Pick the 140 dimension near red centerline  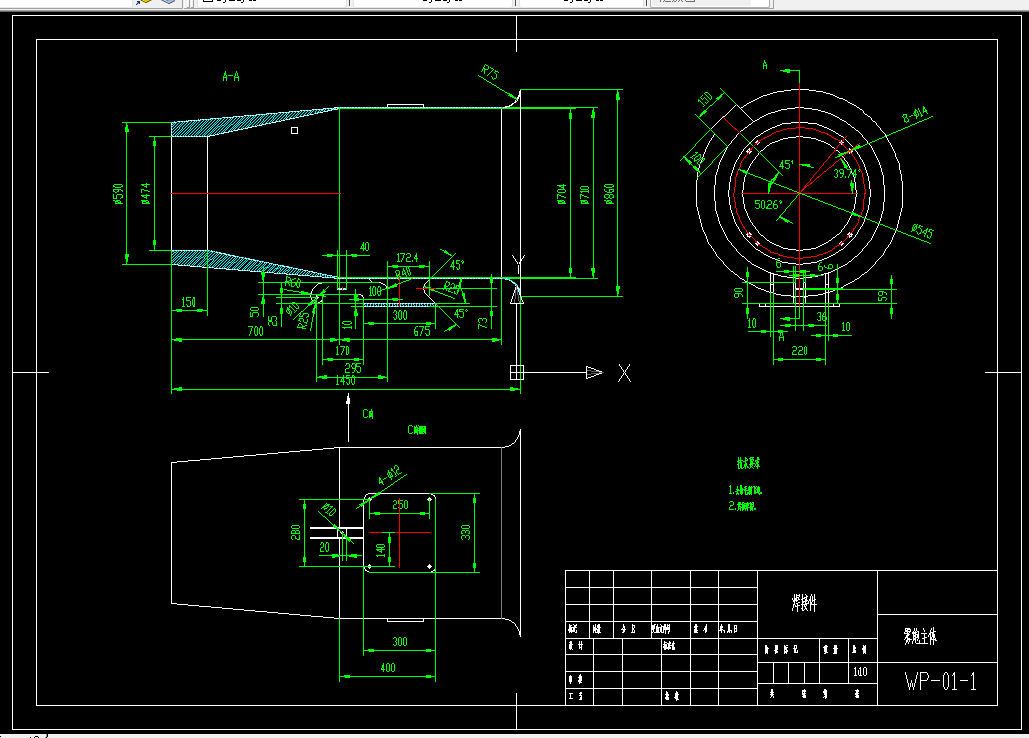point(380,550)
